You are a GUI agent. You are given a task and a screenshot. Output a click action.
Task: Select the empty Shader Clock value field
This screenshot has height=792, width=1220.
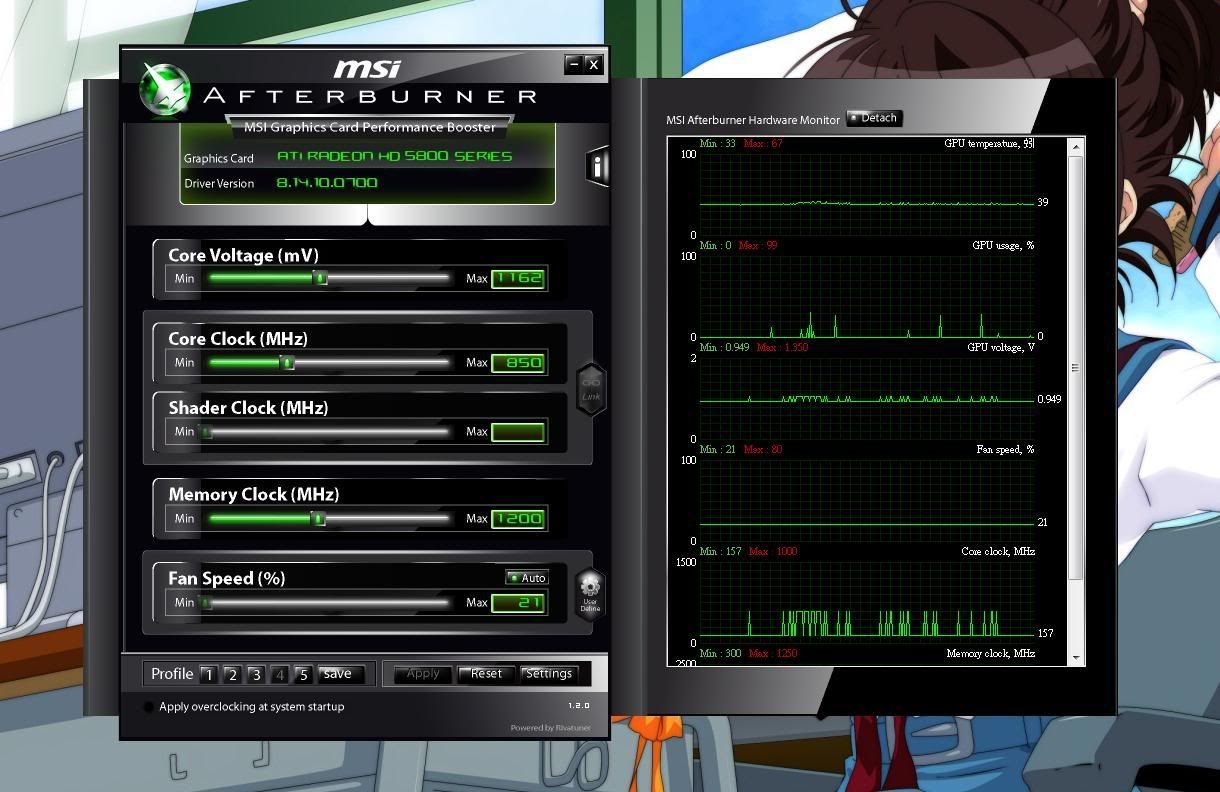coord(518,432)
